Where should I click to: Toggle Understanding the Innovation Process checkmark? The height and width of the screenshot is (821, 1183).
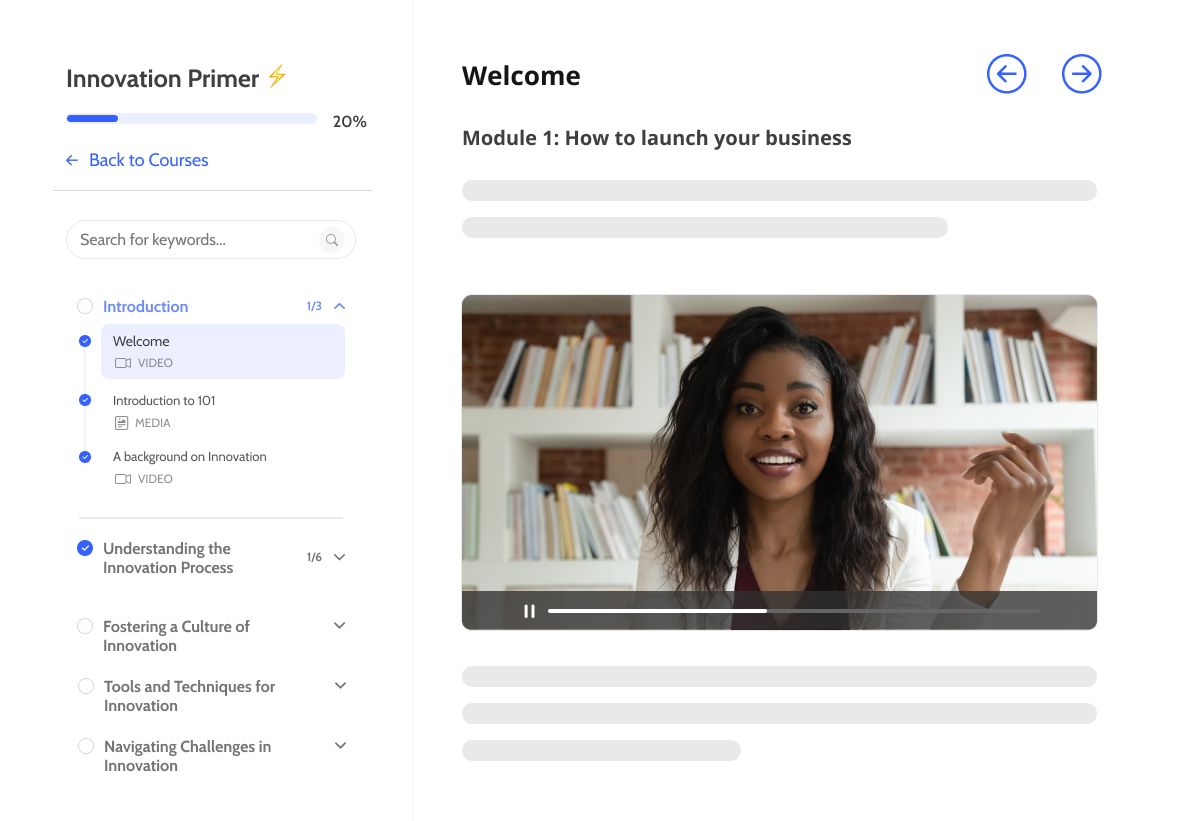pos(85,548)
